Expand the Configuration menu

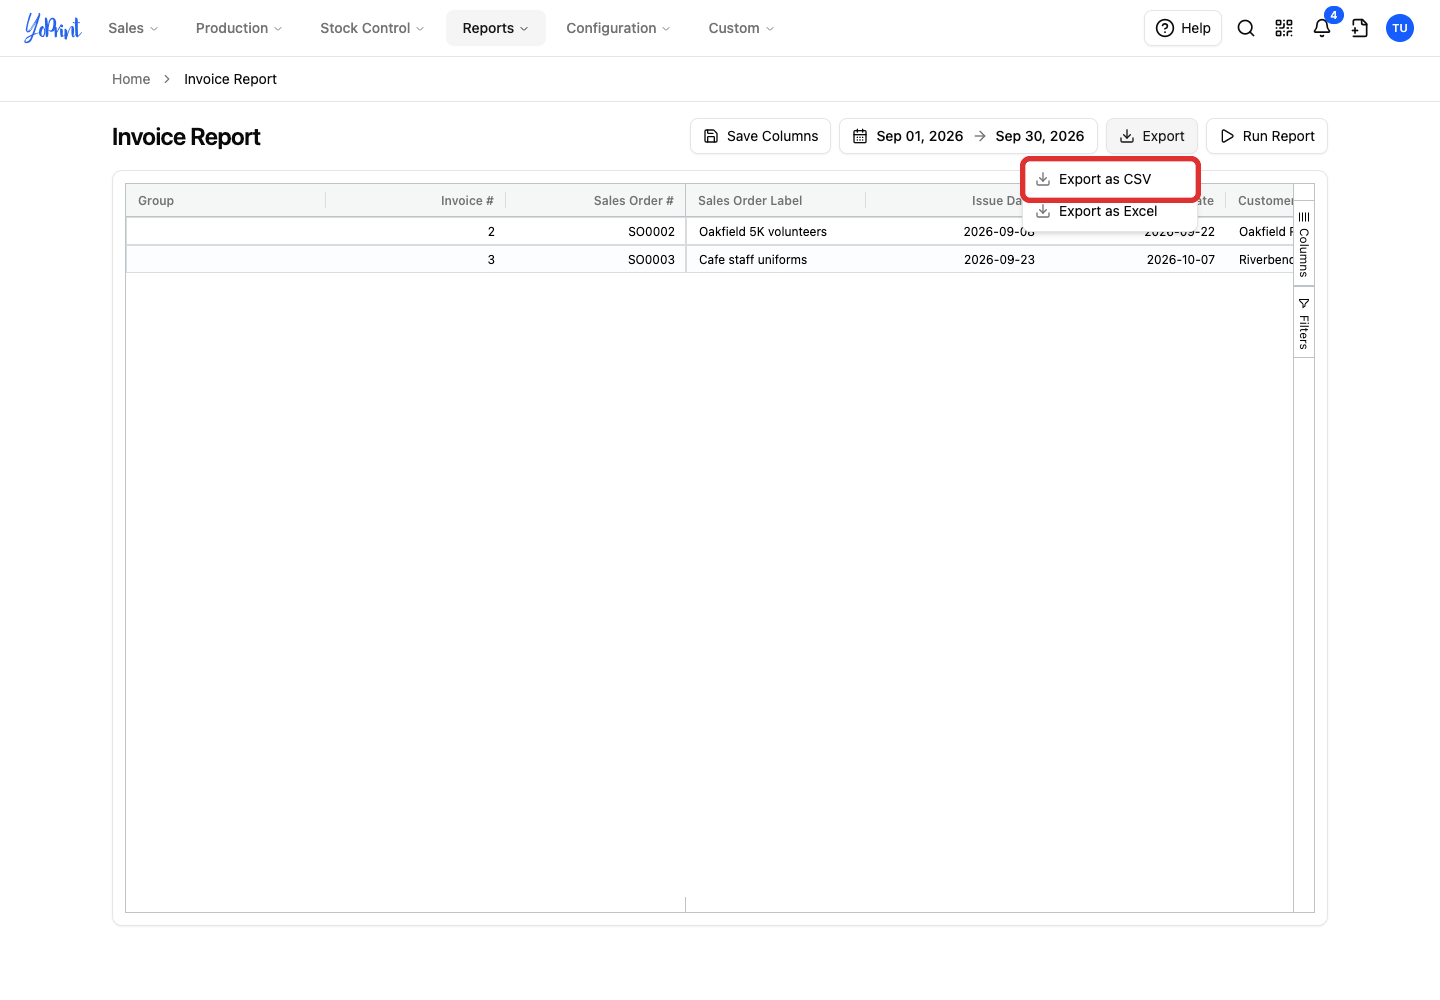(x=618, y=28)
